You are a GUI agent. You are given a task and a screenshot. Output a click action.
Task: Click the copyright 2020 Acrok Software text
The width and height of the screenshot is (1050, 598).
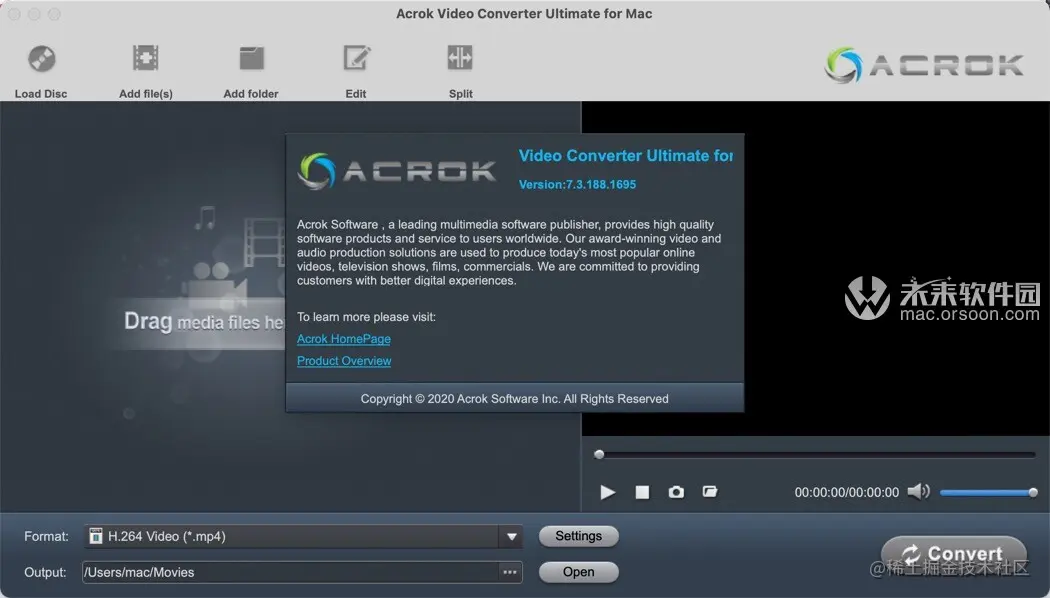click(x=514, y=398)
